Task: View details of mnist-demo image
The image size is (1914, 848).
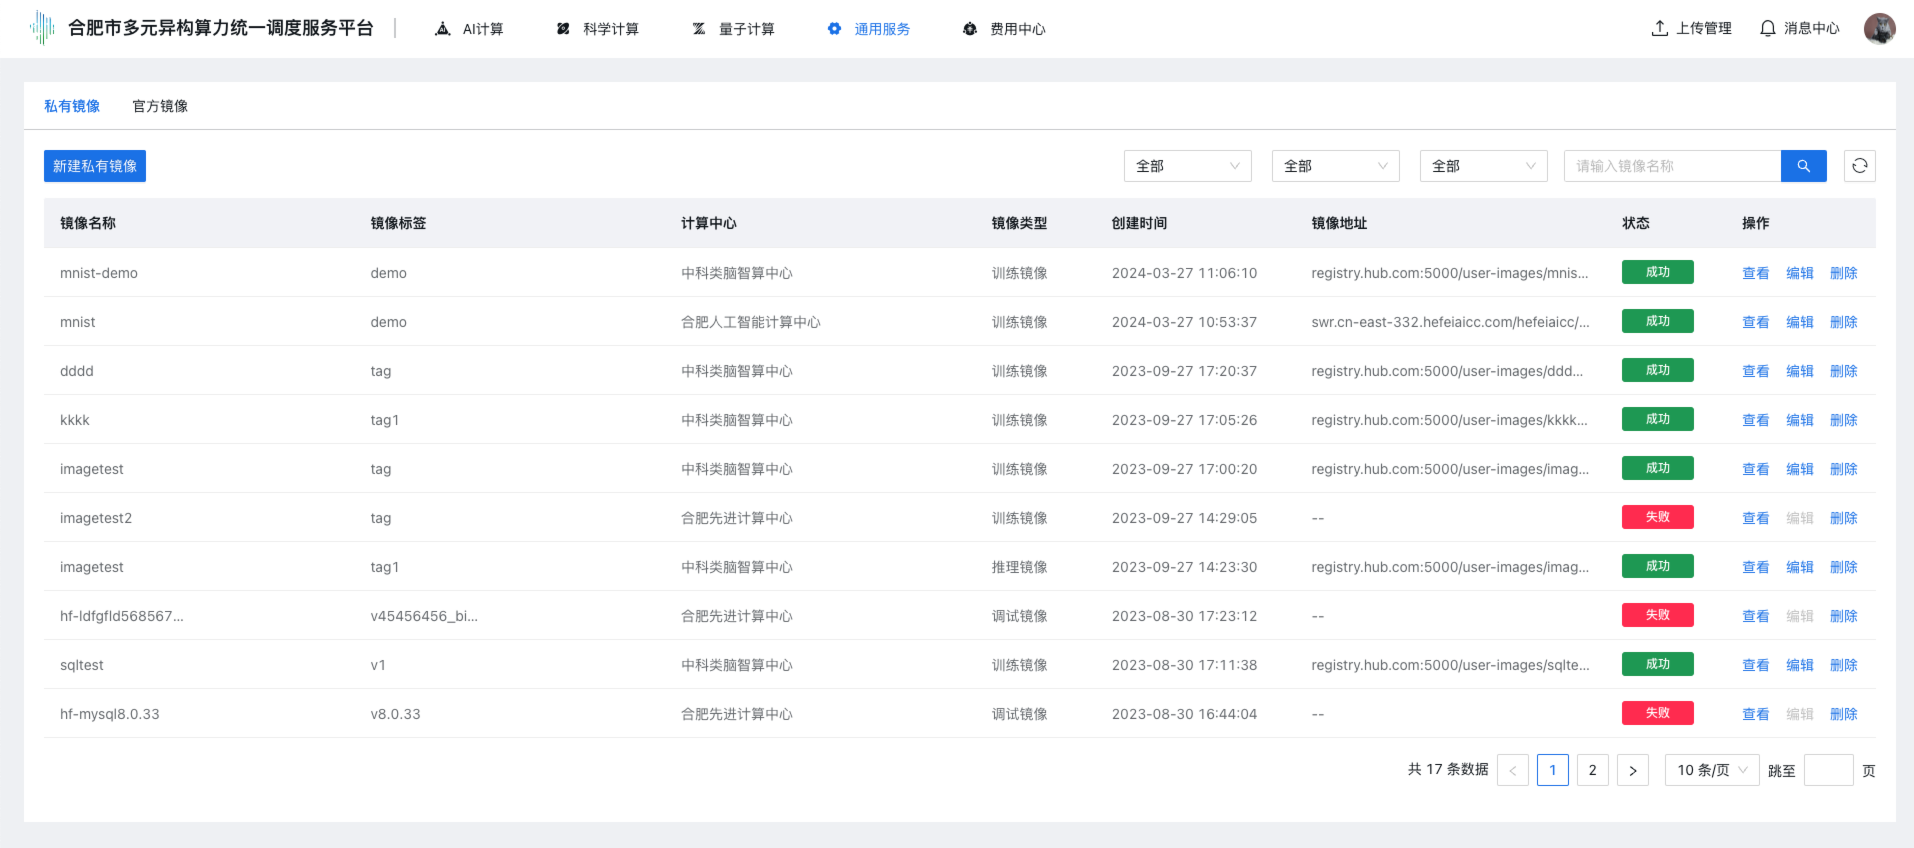Action: tap(1755, 273)
